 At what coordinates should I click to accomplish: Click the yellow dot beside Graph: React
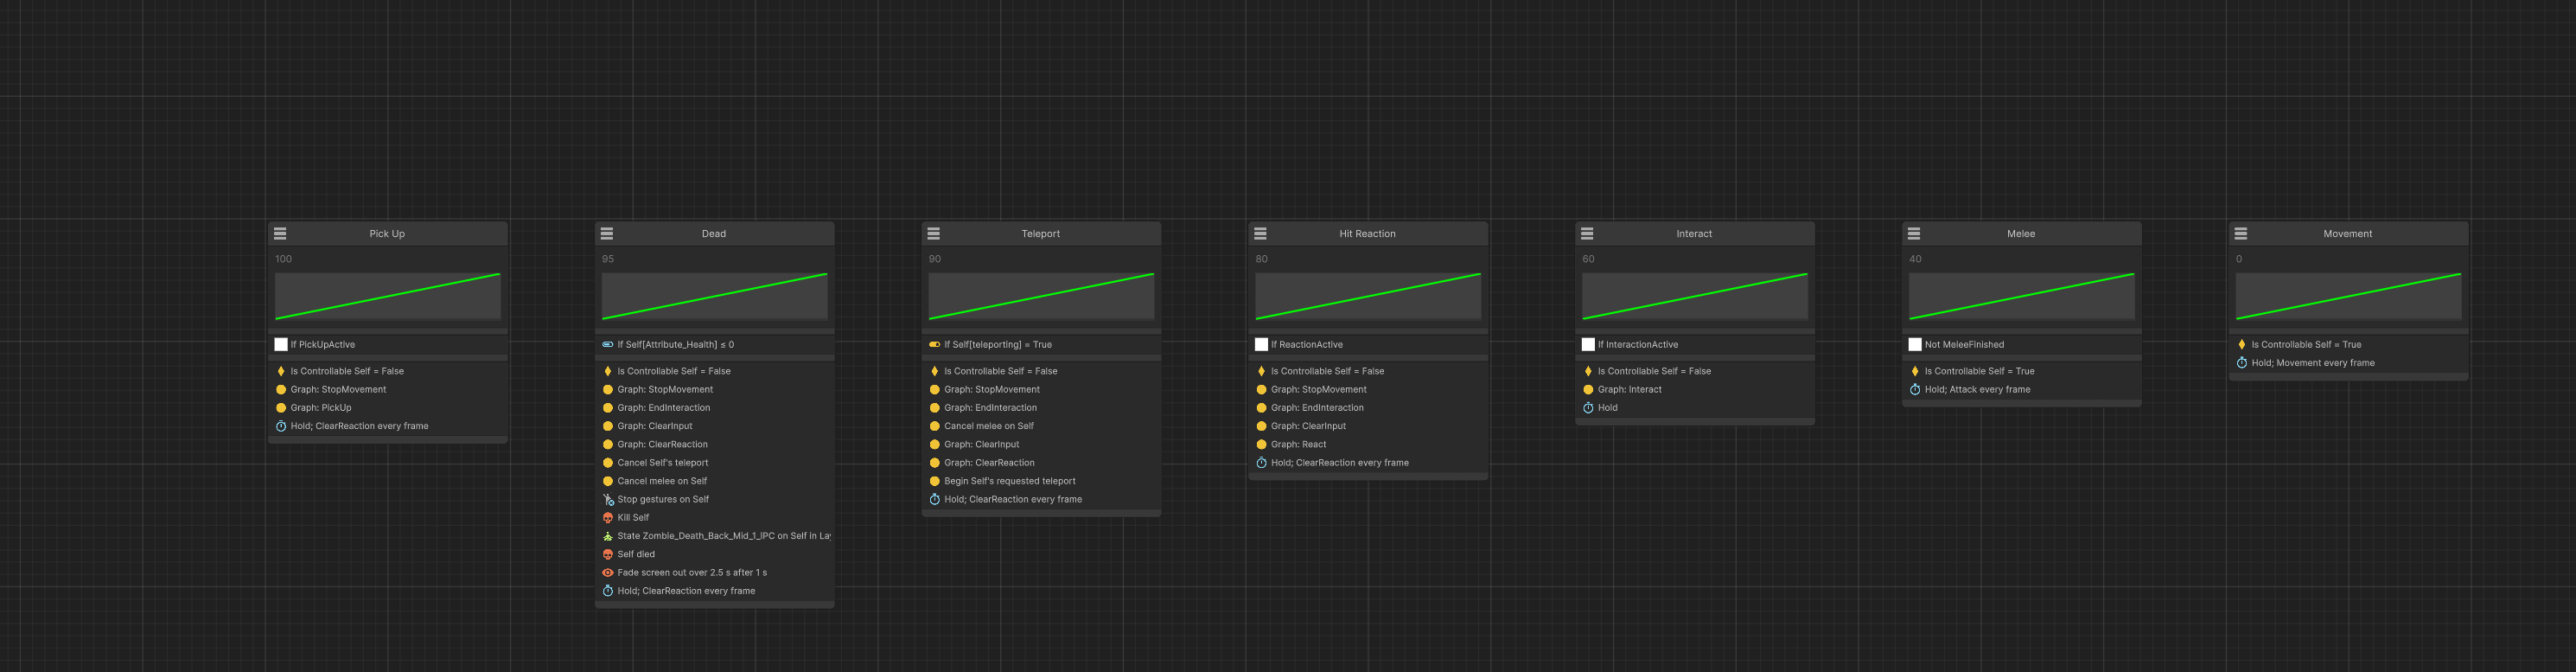tap(1261, 444)
